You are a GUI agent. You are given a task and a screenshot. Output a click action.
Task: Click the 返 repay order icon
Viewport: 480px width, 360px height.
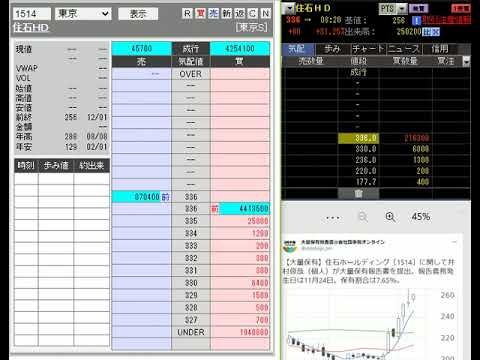tap(239, 13)
